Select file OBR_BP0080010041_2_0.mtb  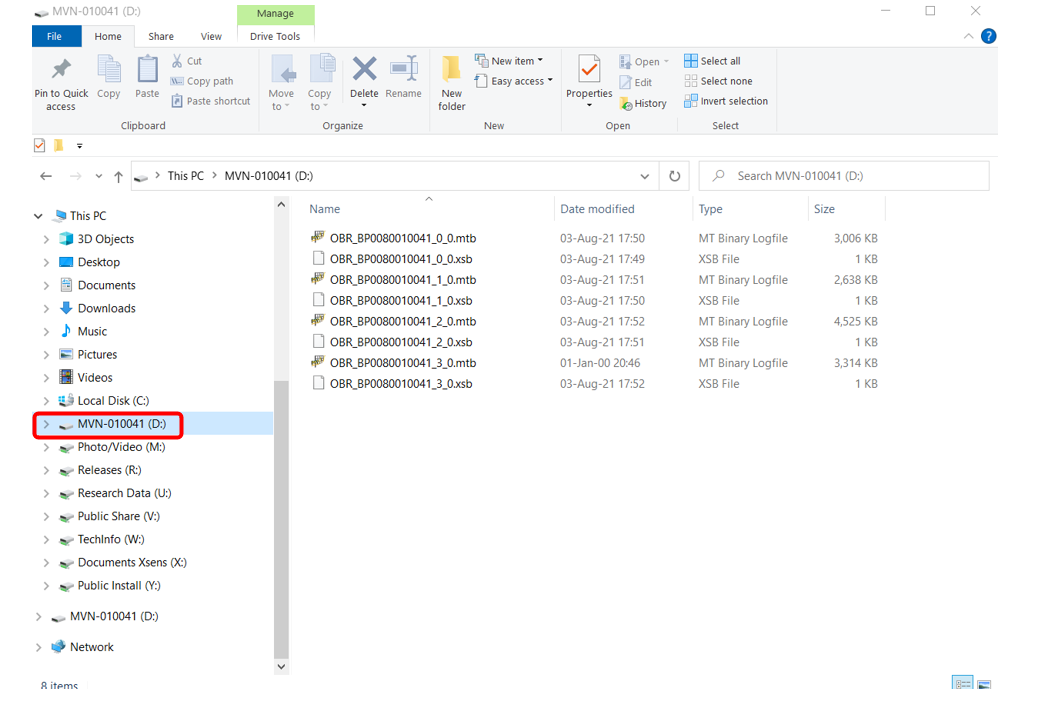point(402,322)
